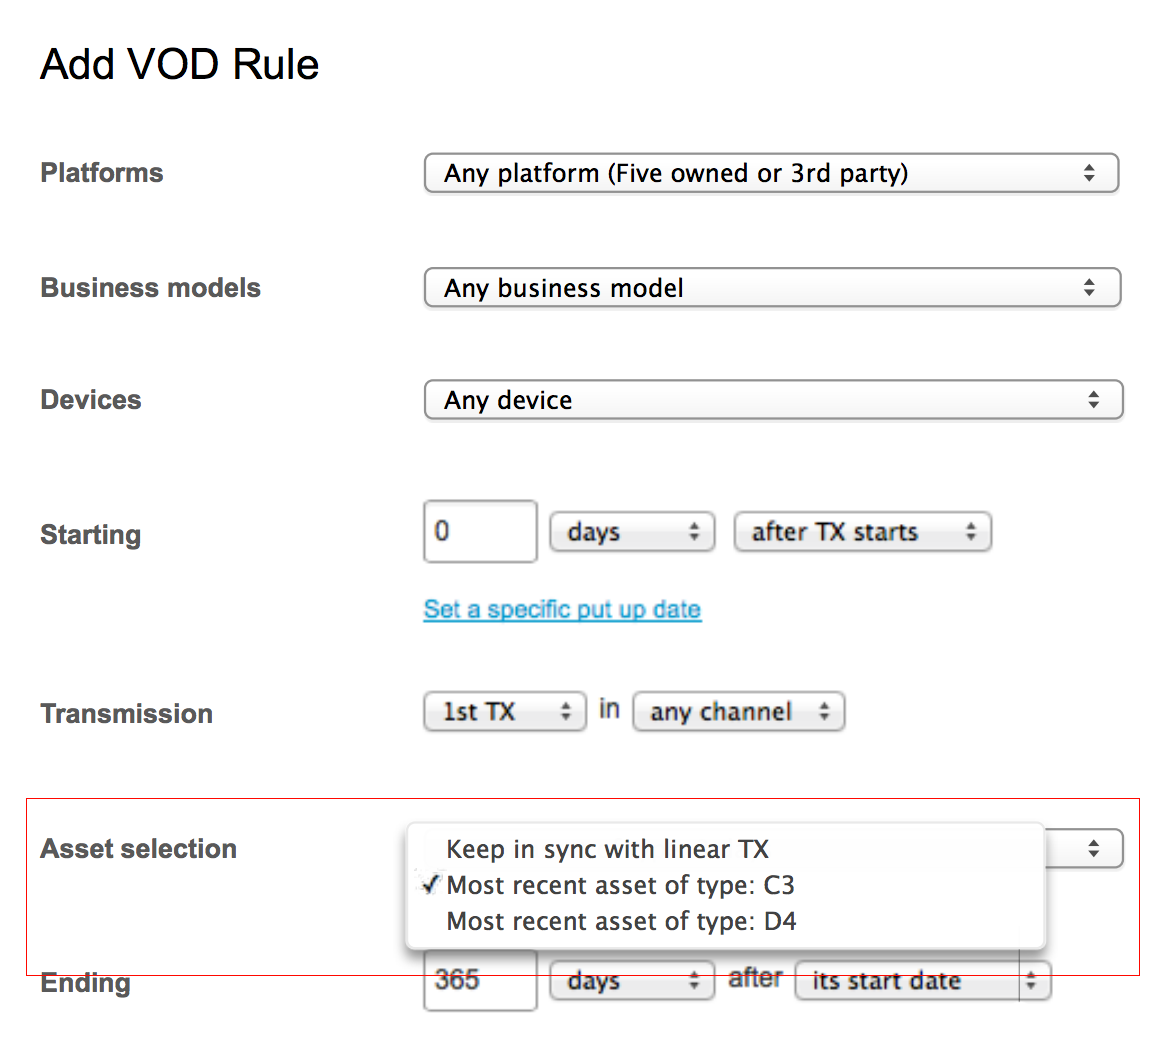Open the 'any channel' dropdown
1160x1050 pixels.
[x=738, y=712]
